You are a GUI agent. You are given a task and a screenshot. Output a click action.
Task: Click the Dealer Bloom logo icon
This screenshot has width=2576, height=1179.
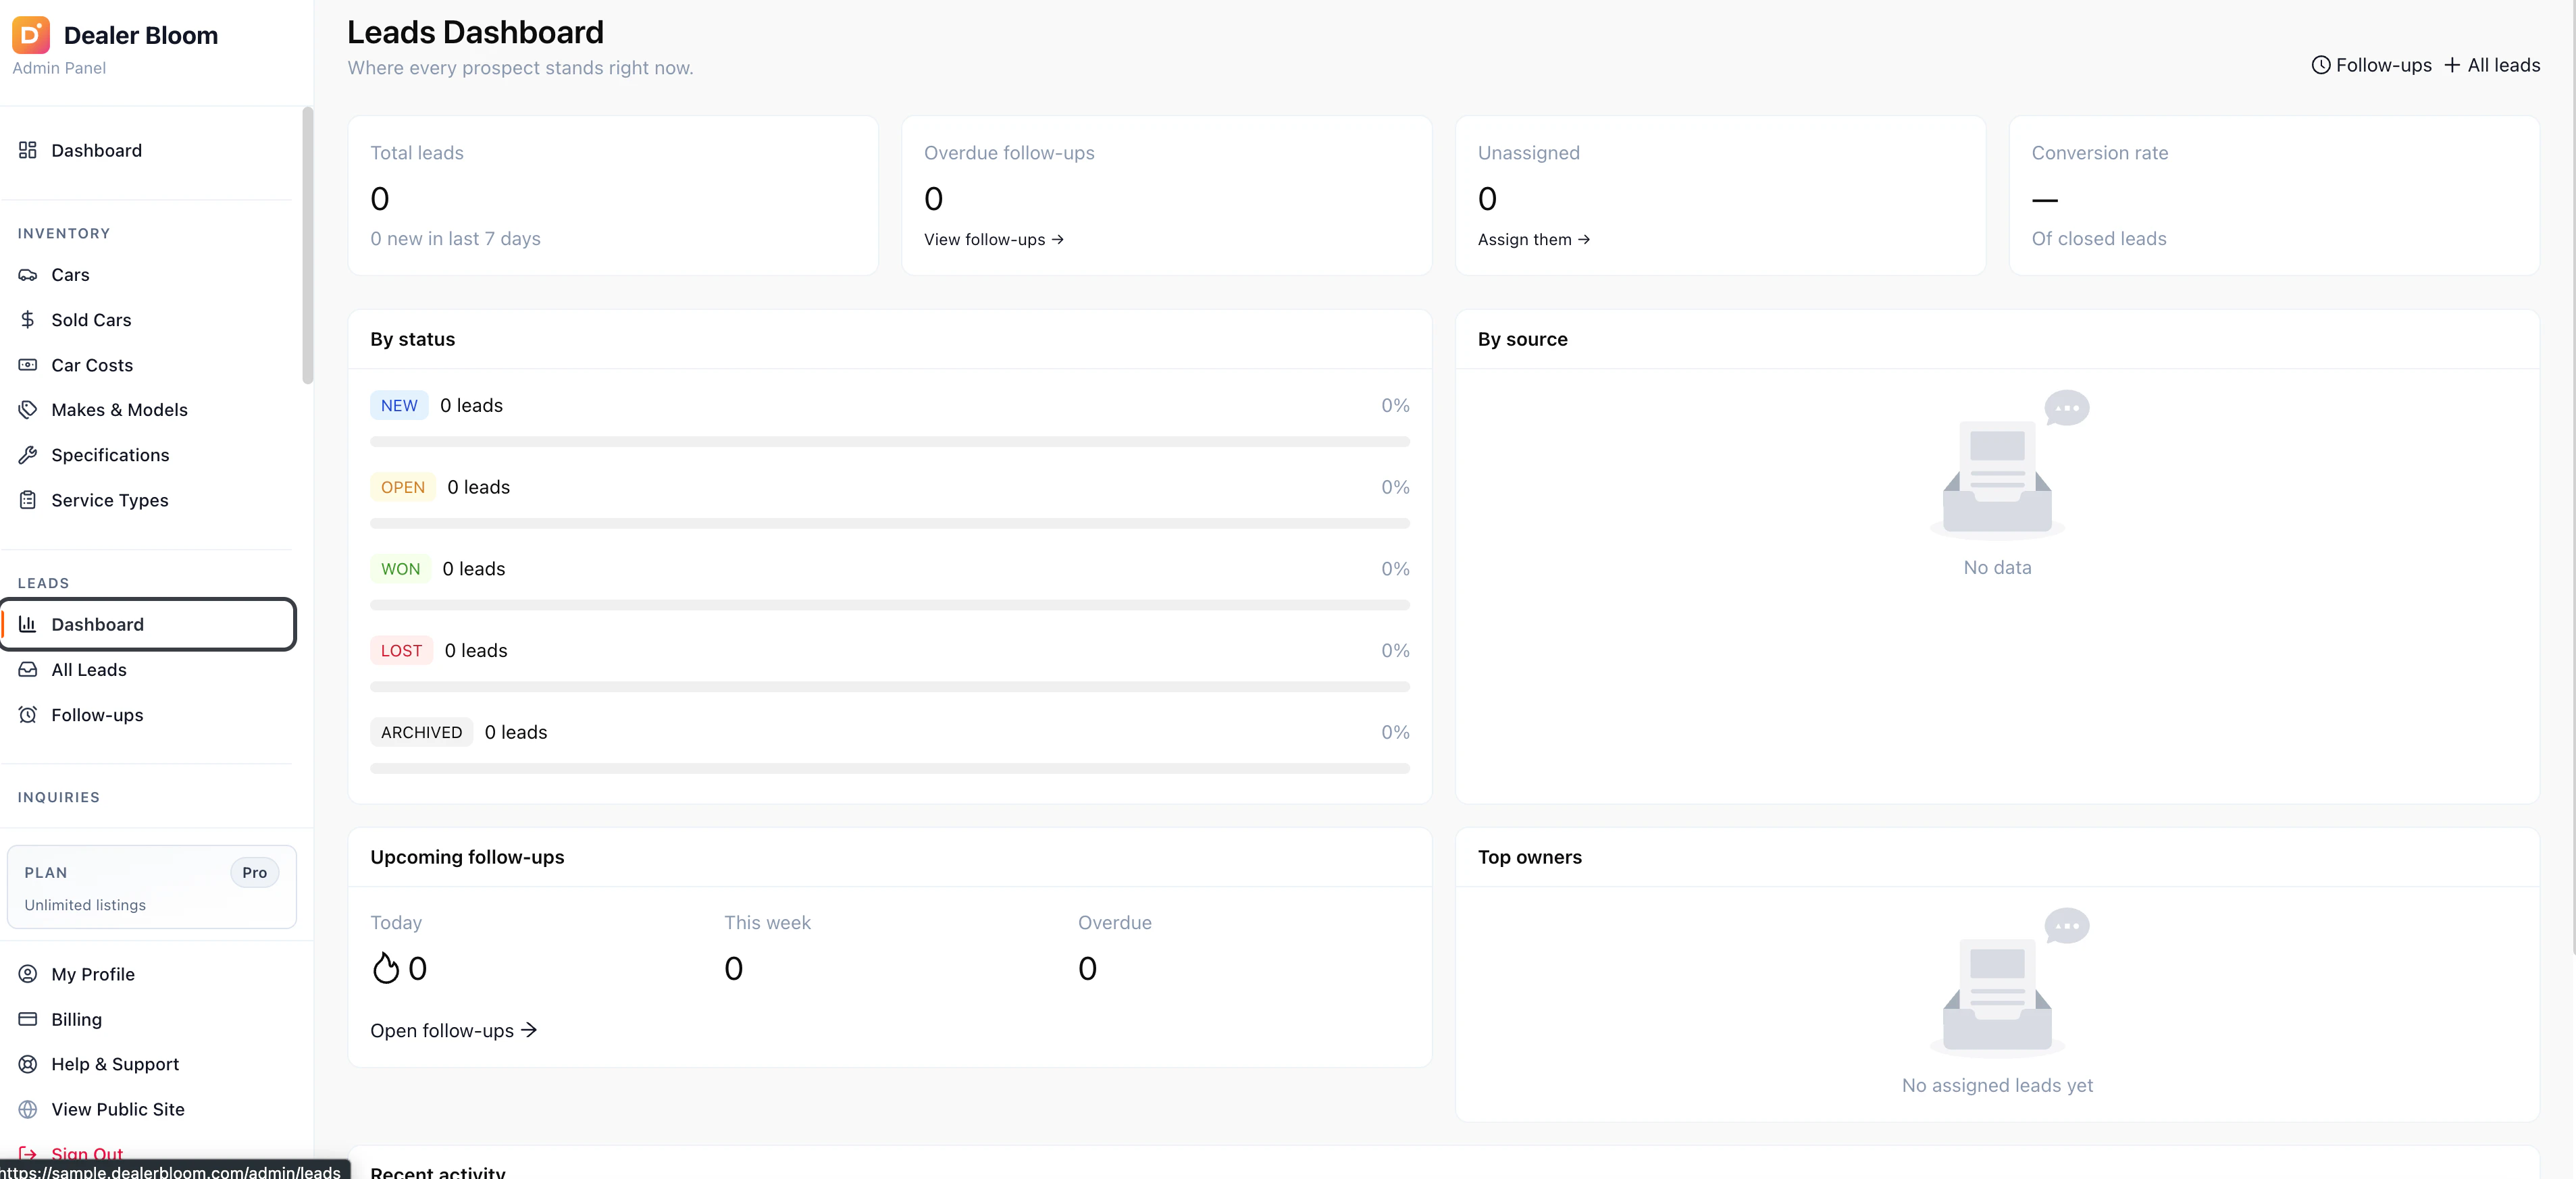(x=30, y=35)
